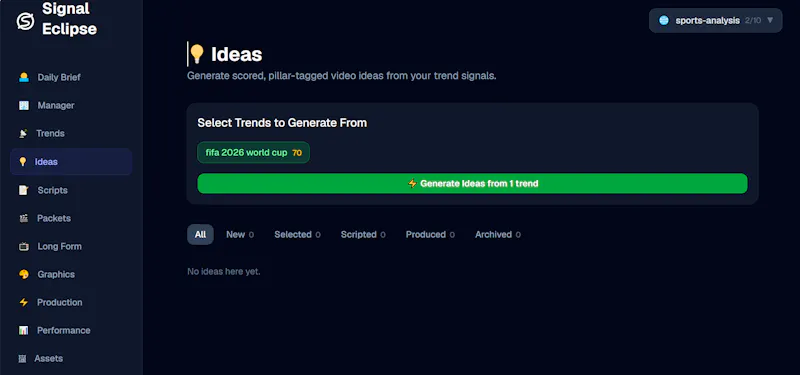
Task: Click the Performance chart icon
Action: coord(23,331)
